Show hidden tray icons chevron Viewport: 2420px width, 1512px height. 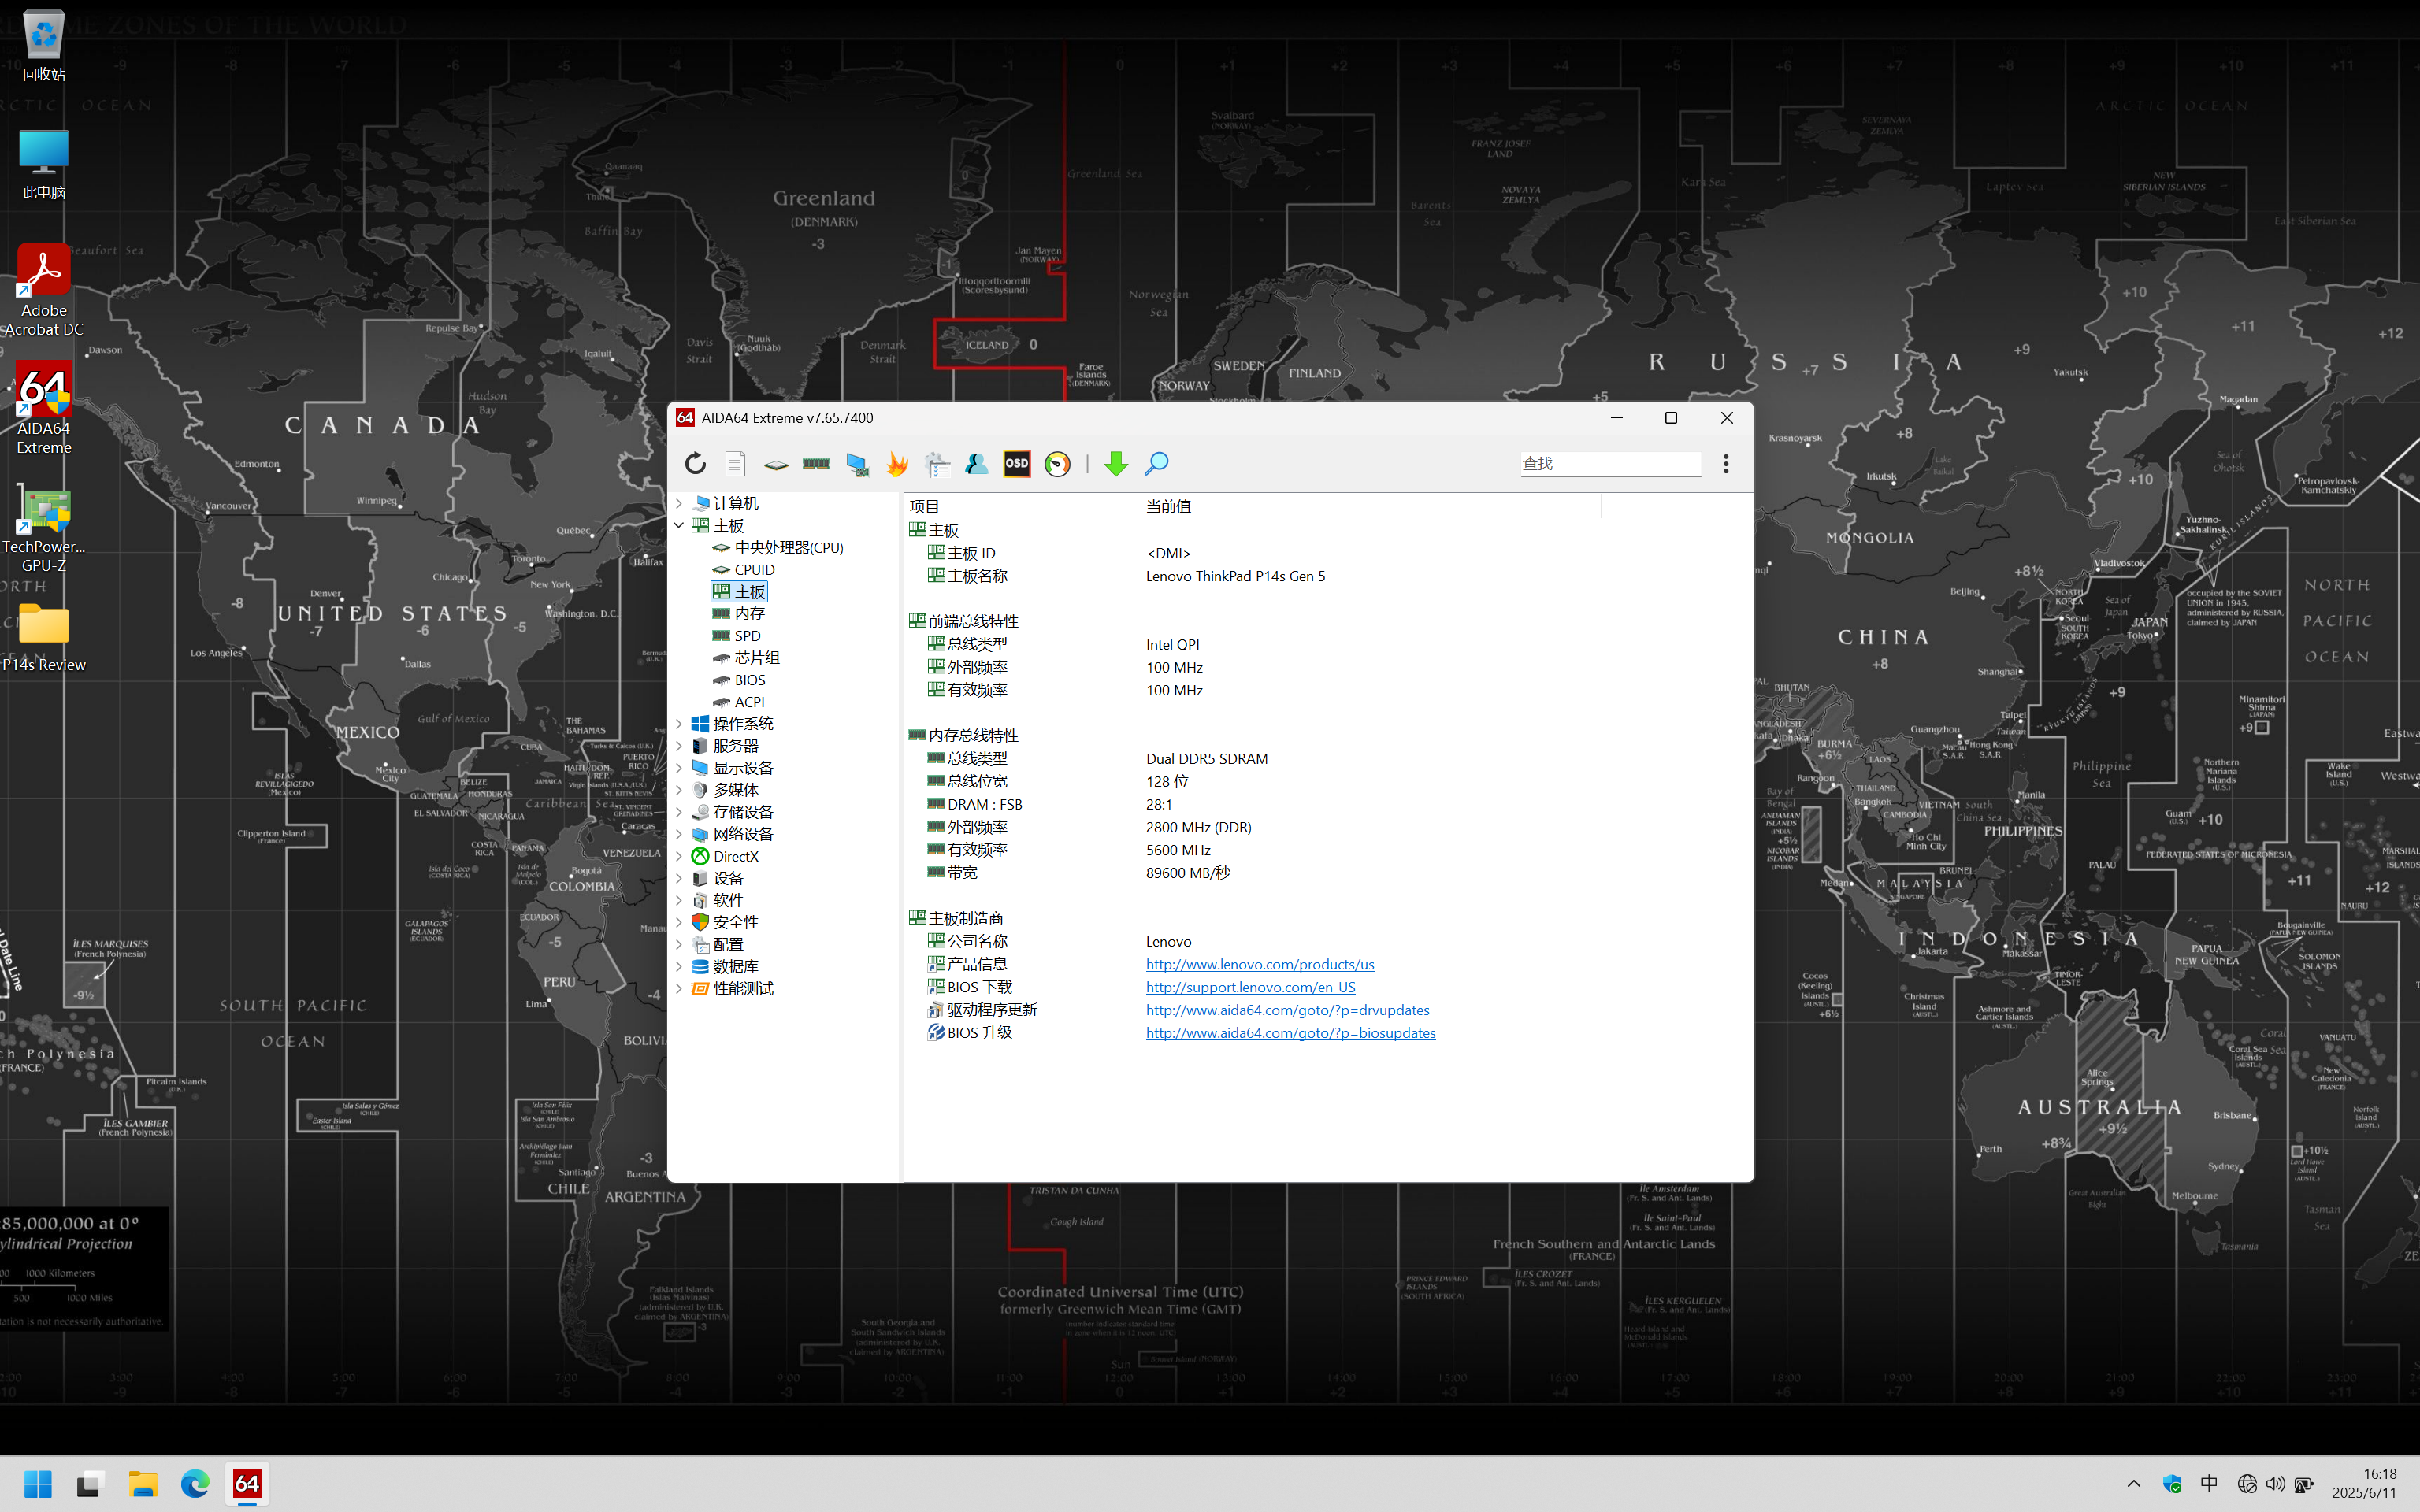[x=2134, y=1484]
